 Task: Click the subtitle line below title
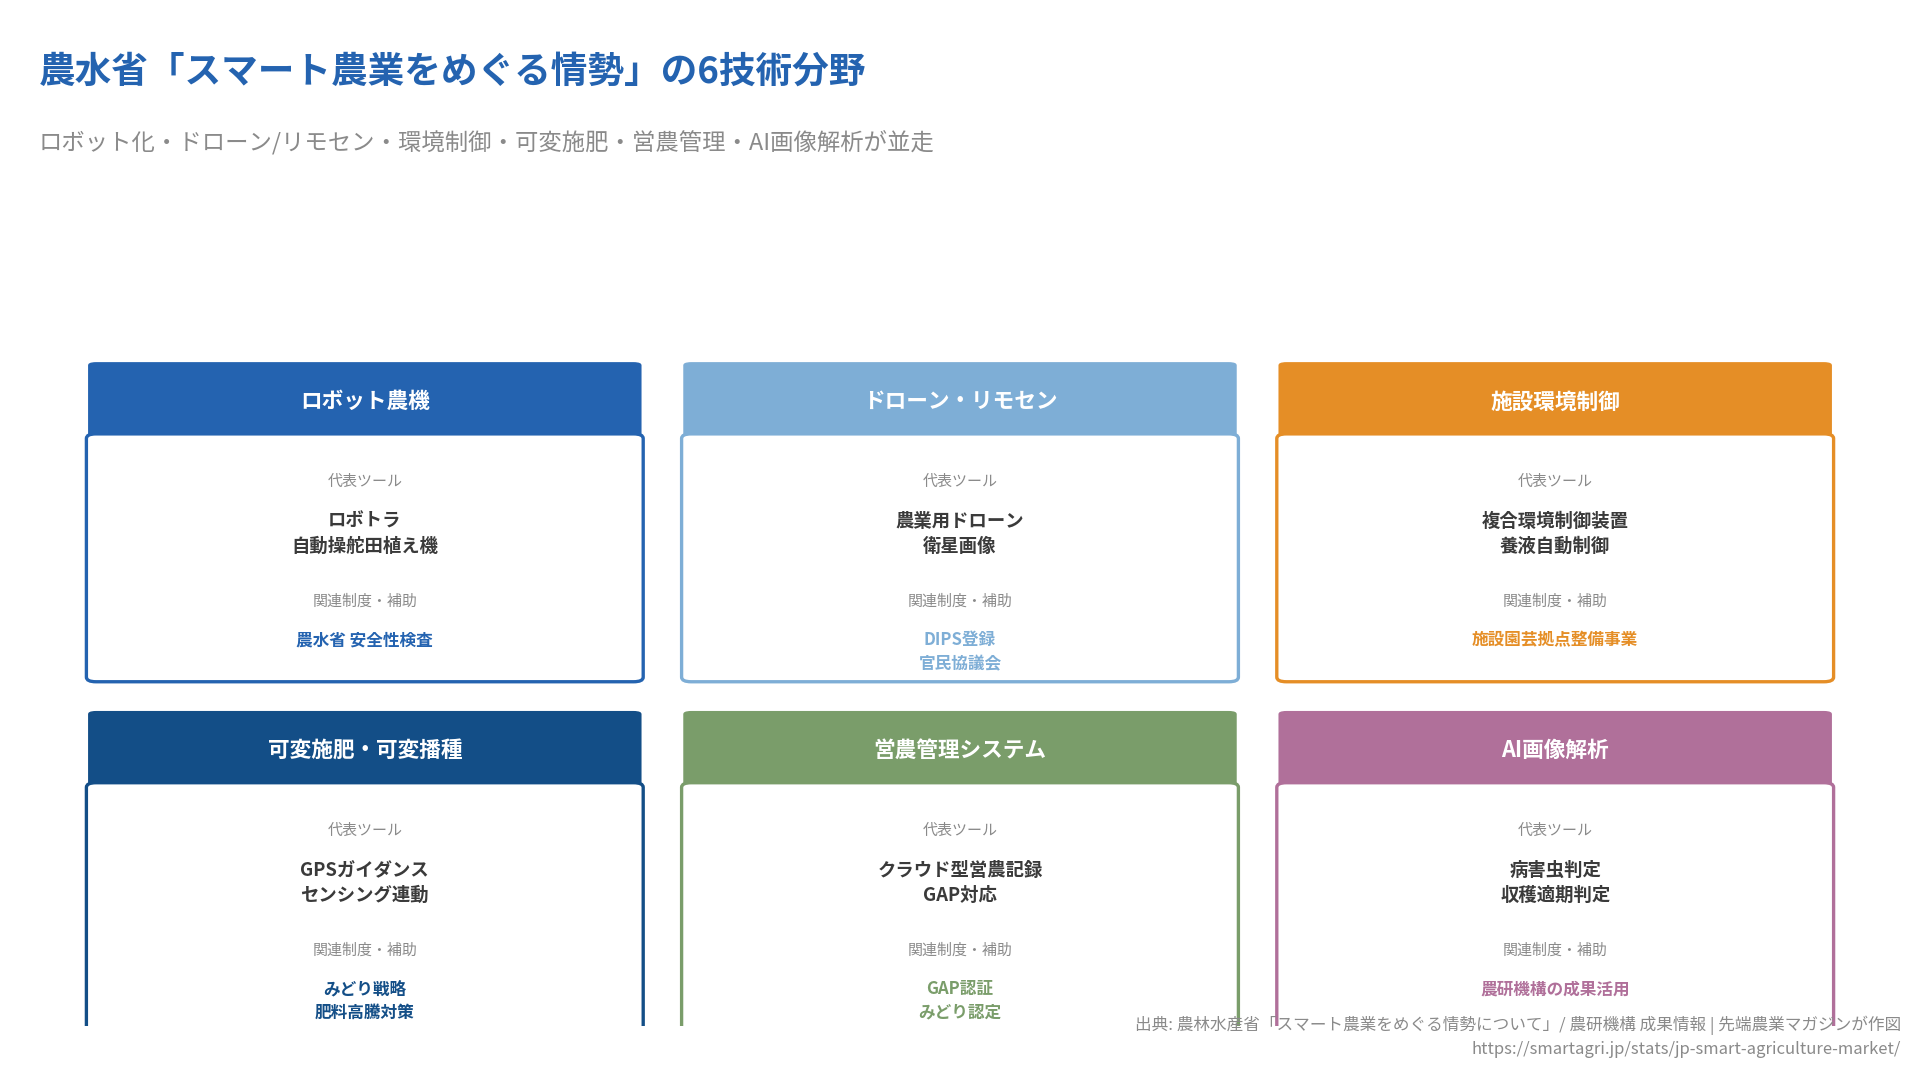pyautogui.click(x=486, y=142)
